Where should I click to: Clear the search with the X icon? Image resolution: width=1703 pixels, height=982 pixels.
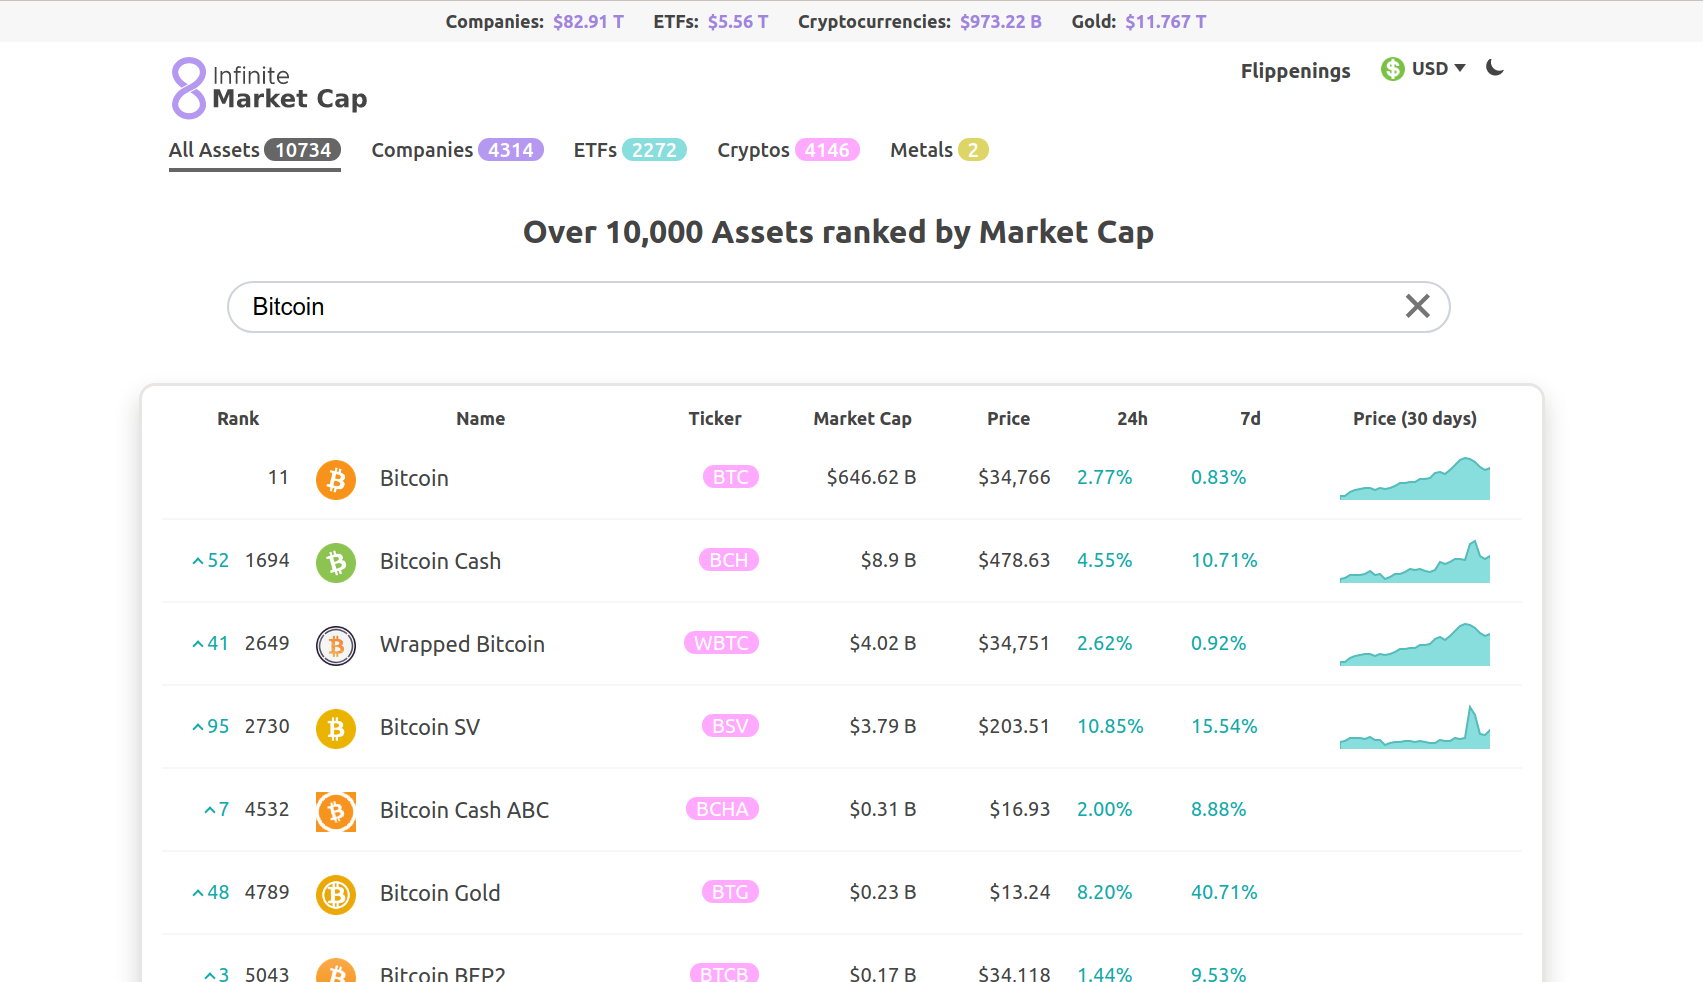pos(1417,306)
